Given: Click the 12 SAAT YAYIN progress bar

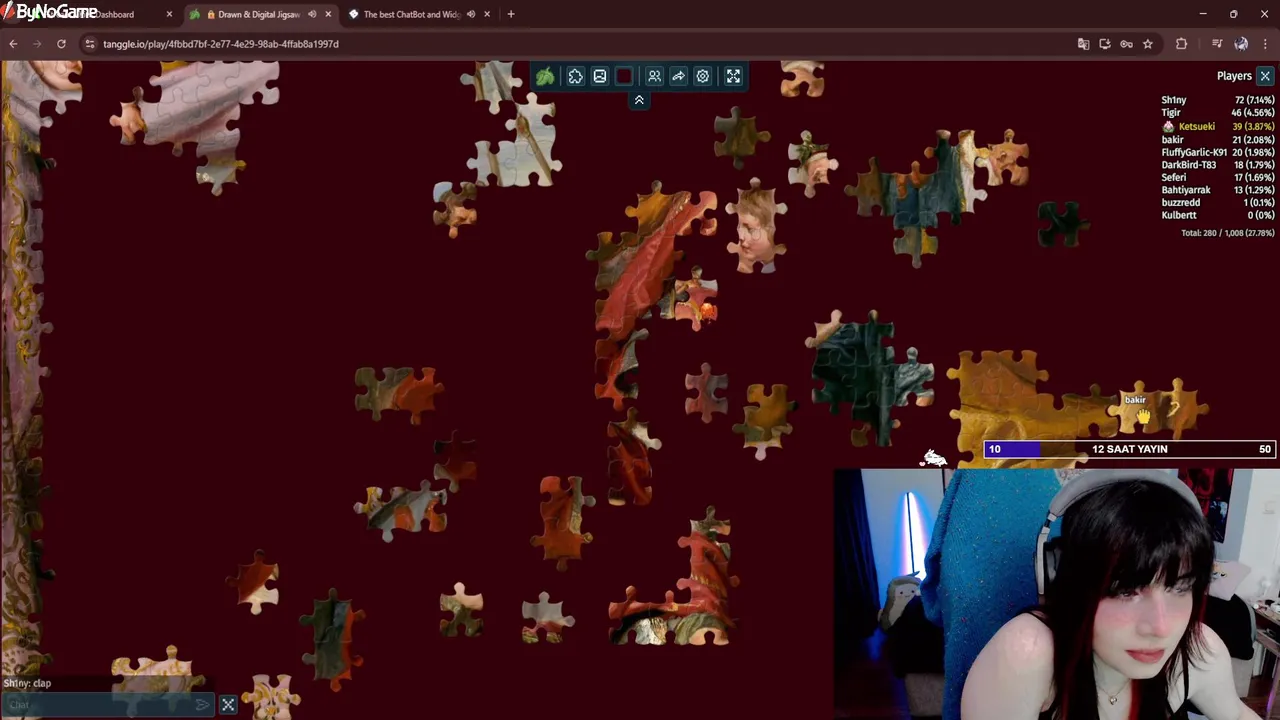Looking at the screenshot, I should pos(1130,449).
